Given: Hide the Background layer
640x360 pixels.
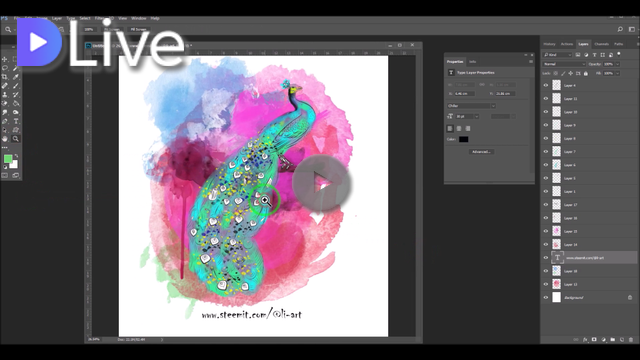Looking at the screenshot, I should [x=546, y=298].
